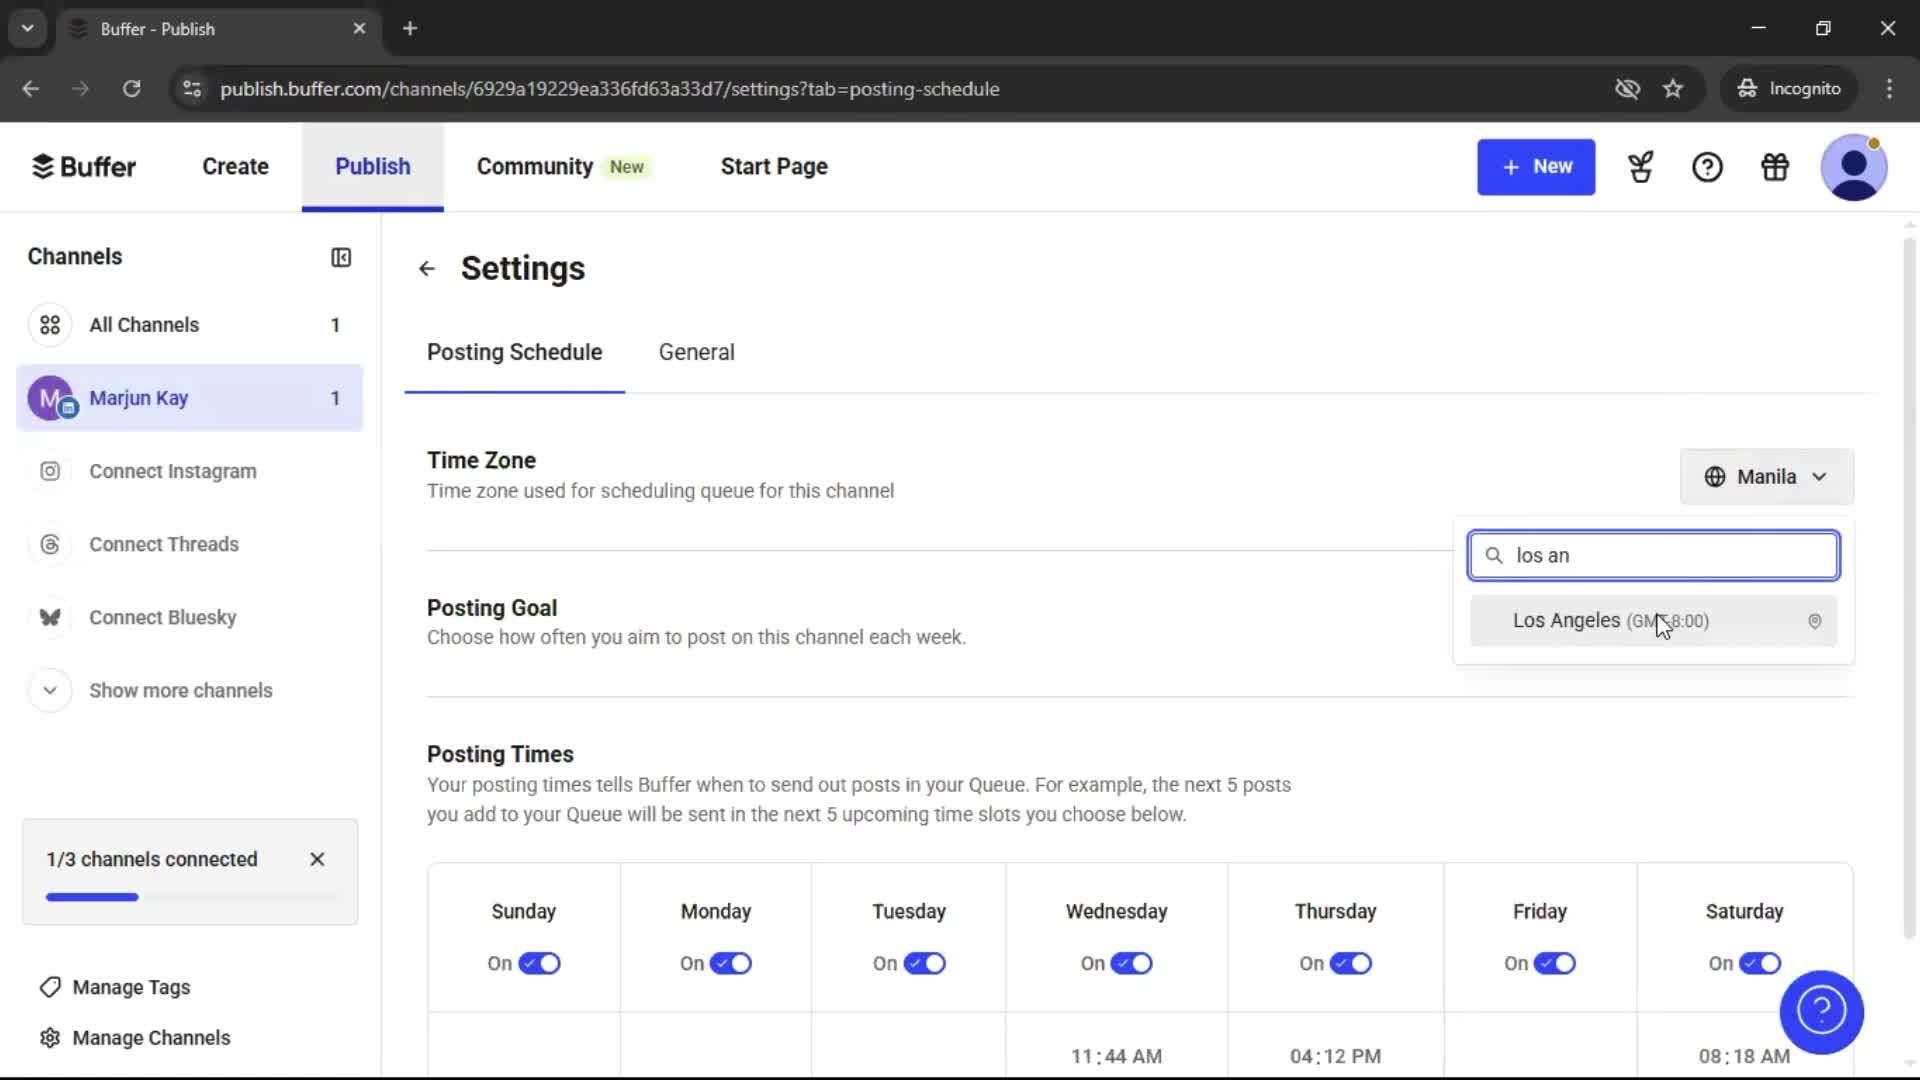
Task: Select the Connect Instagram icon
Action: coord(50,471)
